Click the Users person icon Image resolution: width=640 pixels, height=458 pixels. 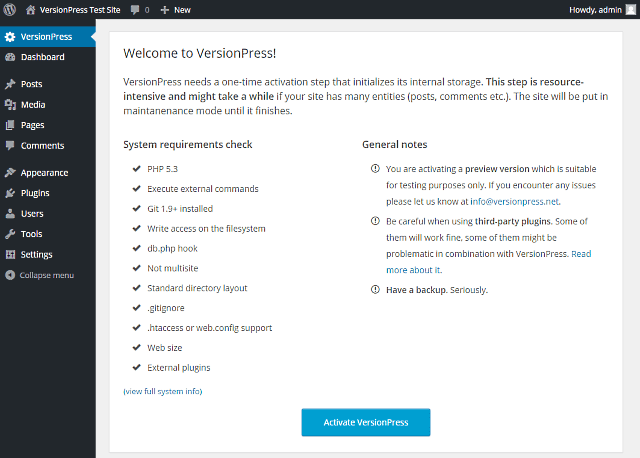pos(10,213)
